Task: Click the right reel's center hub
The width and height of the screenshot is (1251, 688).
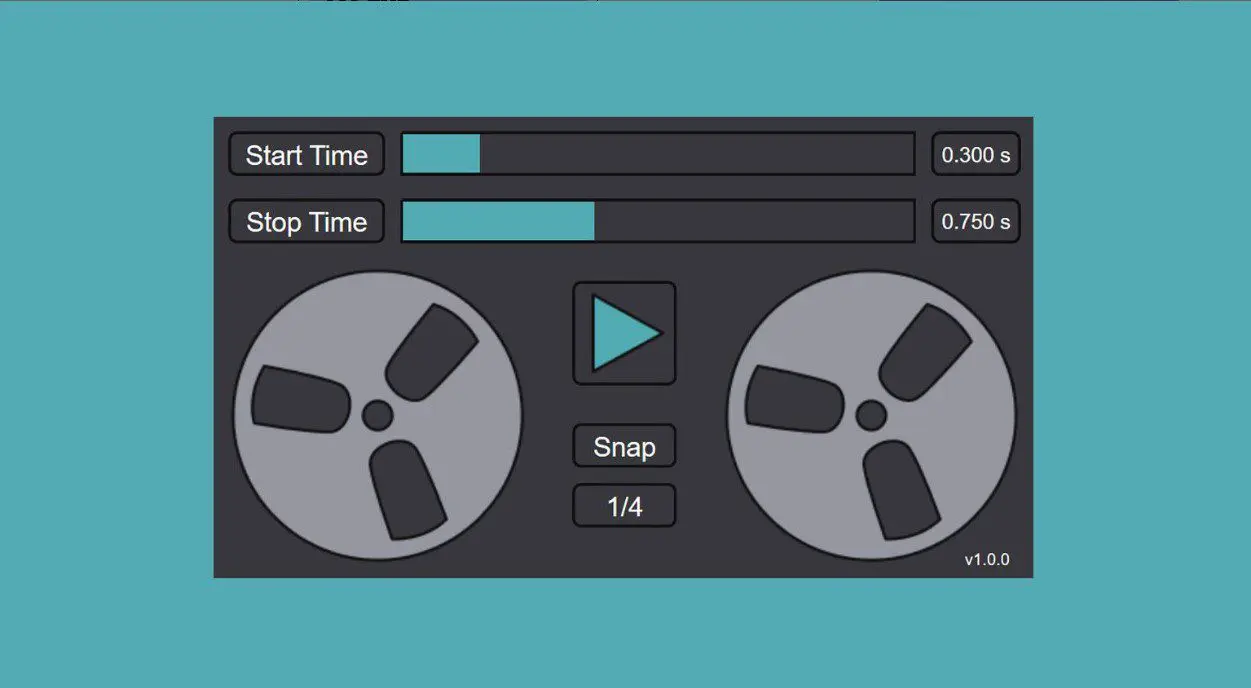Action: 873,414
